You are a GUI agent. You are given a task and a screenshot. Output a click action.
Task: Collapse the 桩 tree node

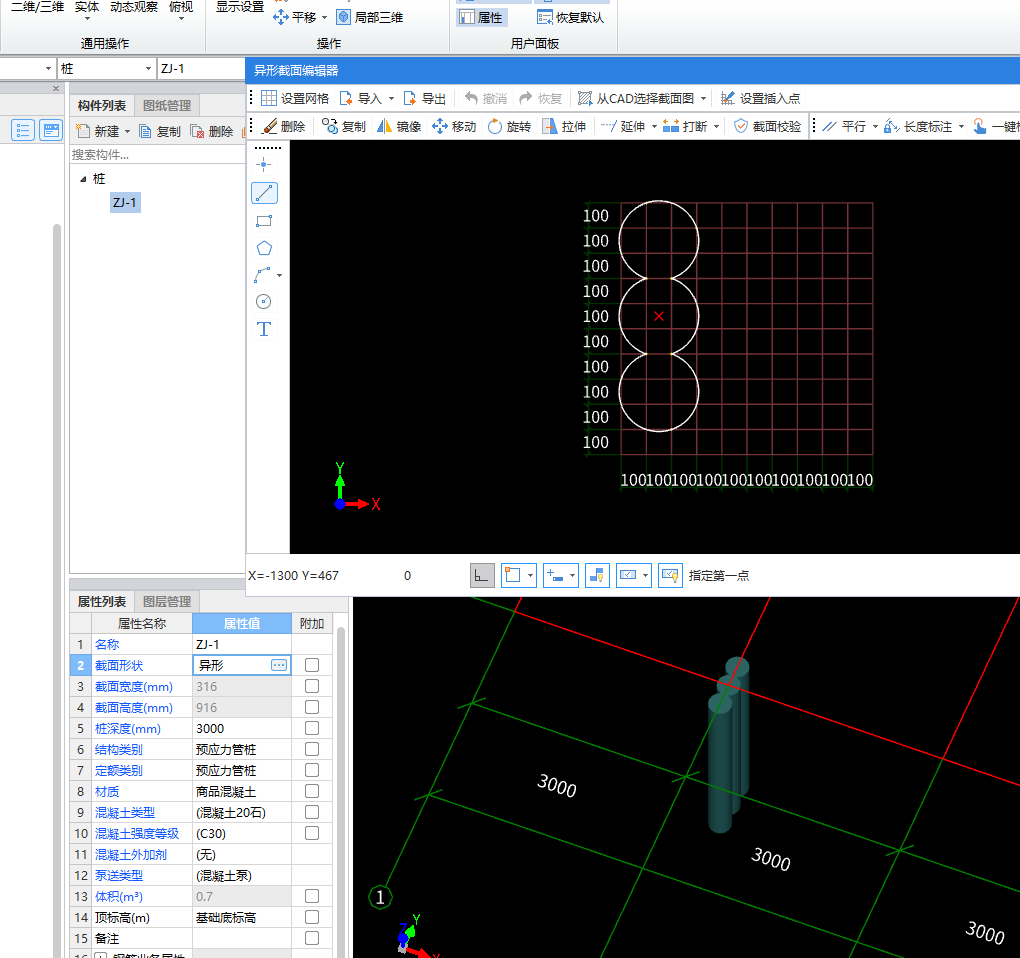click(83, 179)
